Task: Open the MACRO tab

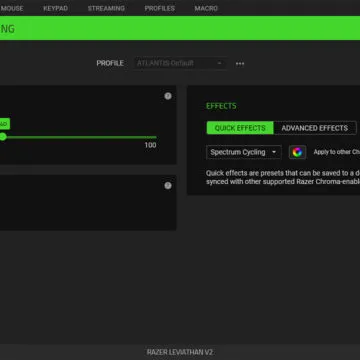Action: pyautogui.click(x=206, y=8)
